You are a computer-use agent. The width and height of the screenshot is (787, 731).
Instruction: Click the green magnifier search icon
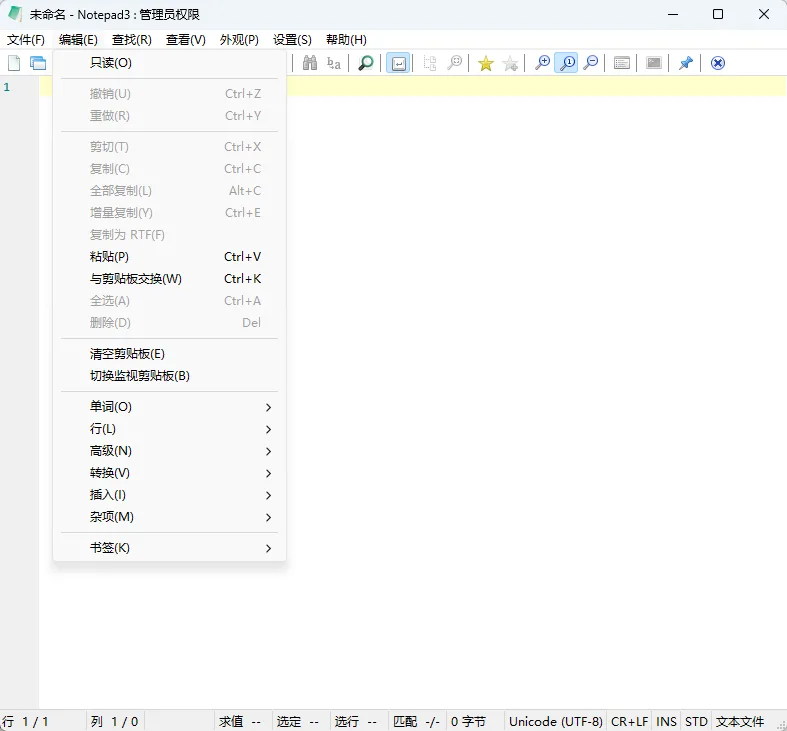366,63
